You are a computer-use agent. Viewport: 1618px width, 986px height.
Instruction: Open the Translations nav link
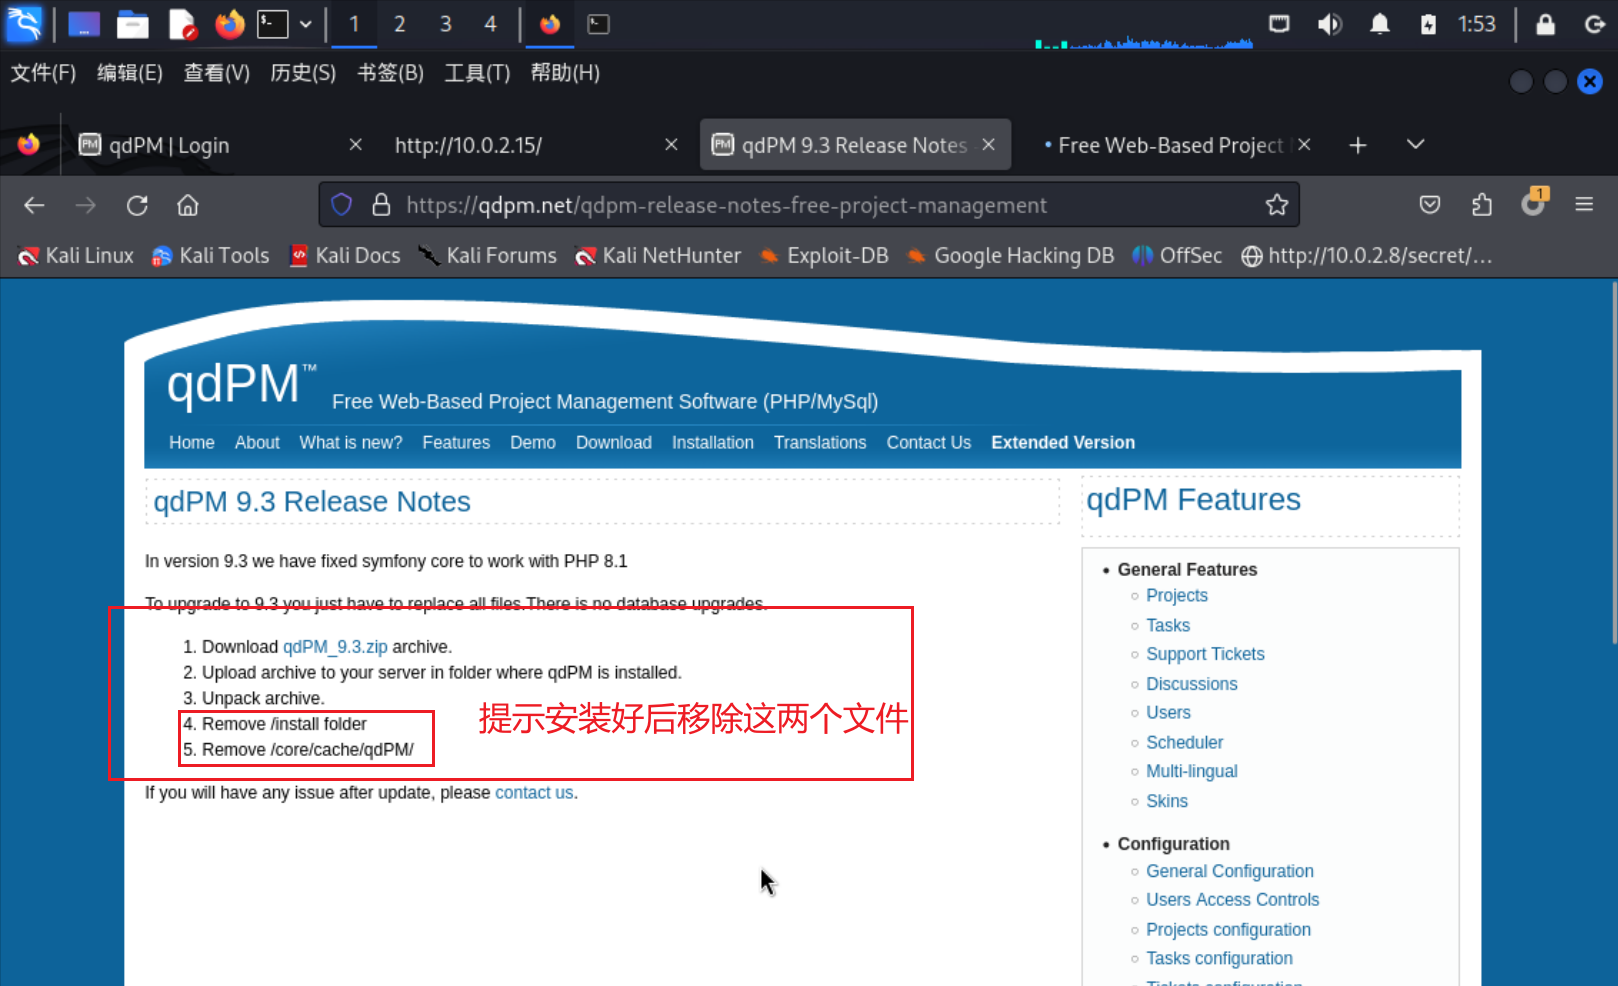820,442
